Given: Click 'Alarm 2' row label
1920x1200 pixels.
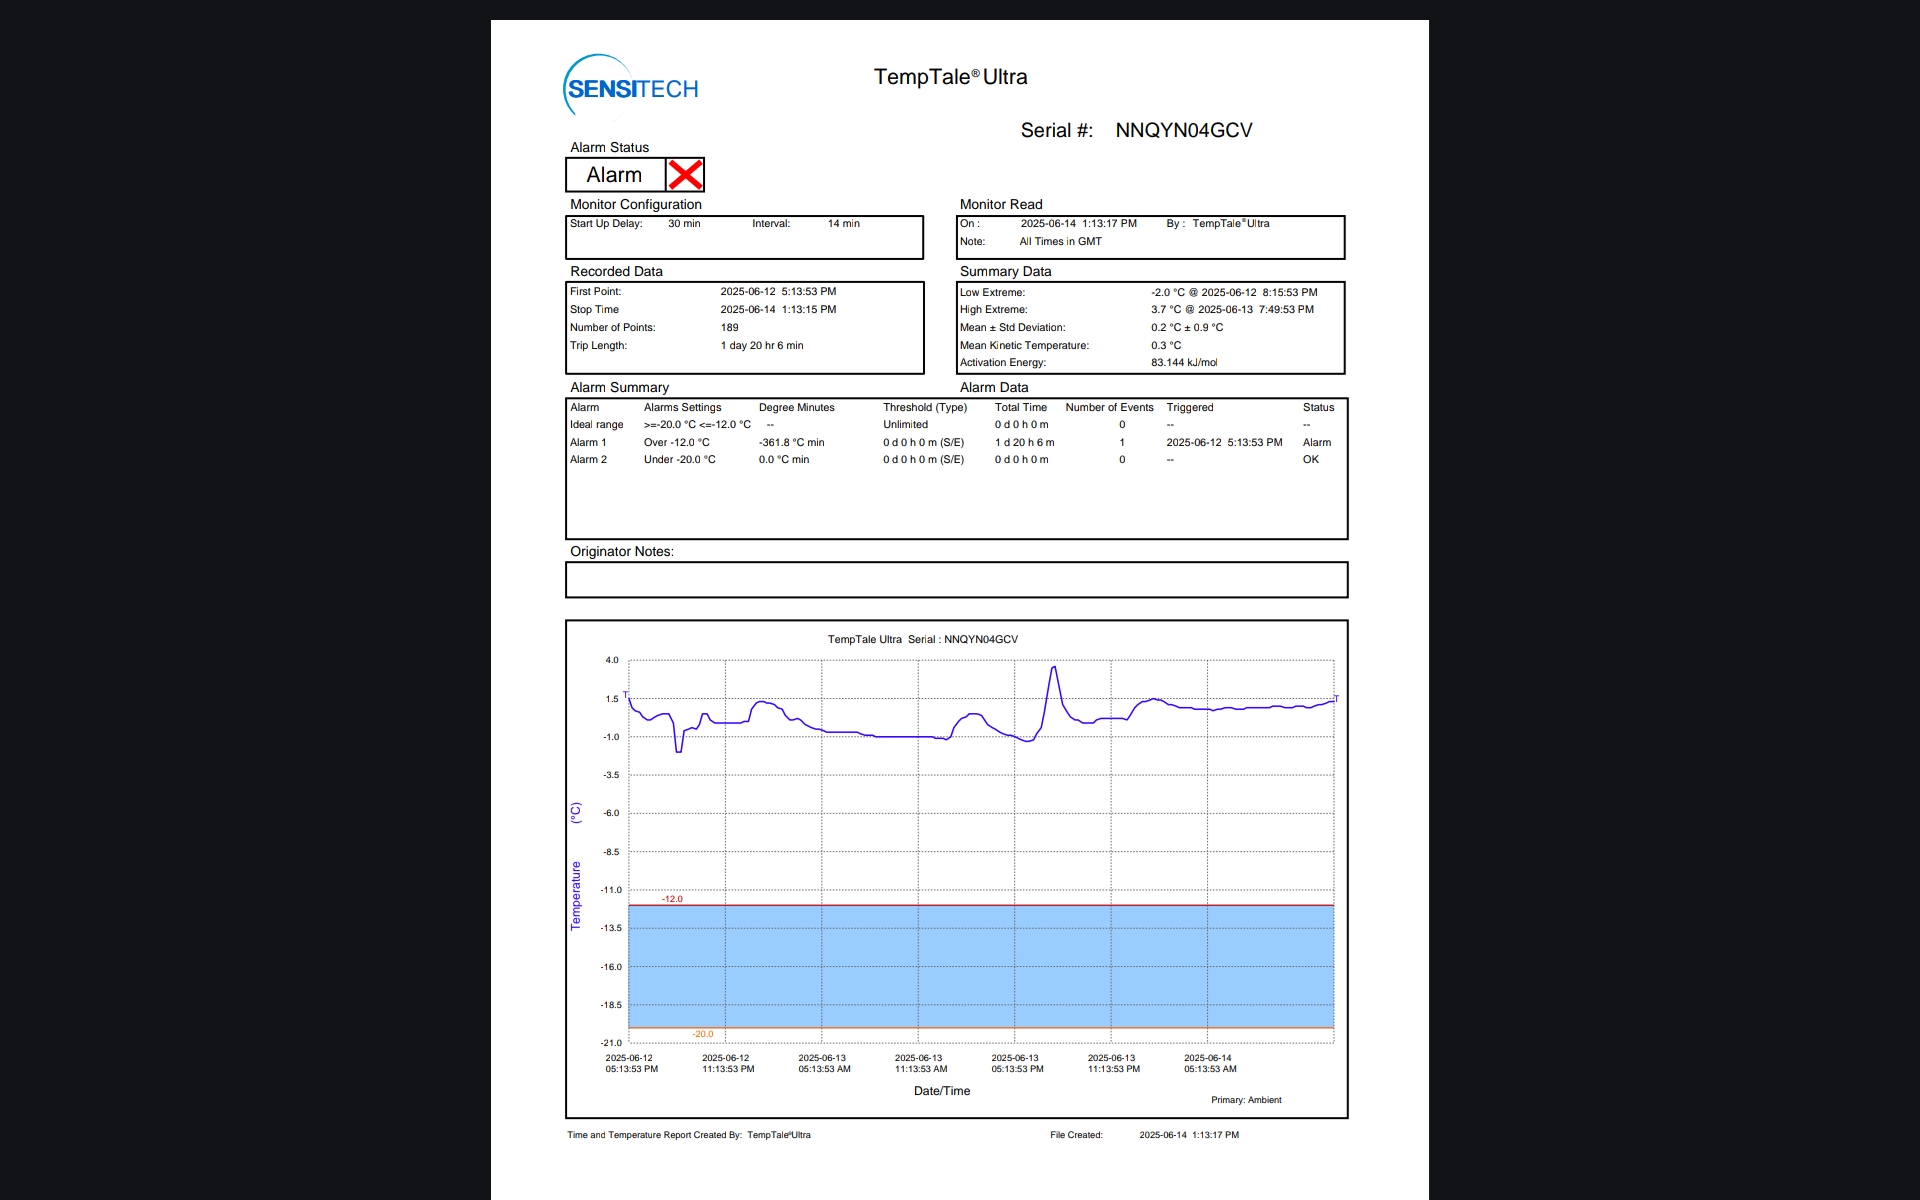Looking at the screenshot, I should pos(588,460).
